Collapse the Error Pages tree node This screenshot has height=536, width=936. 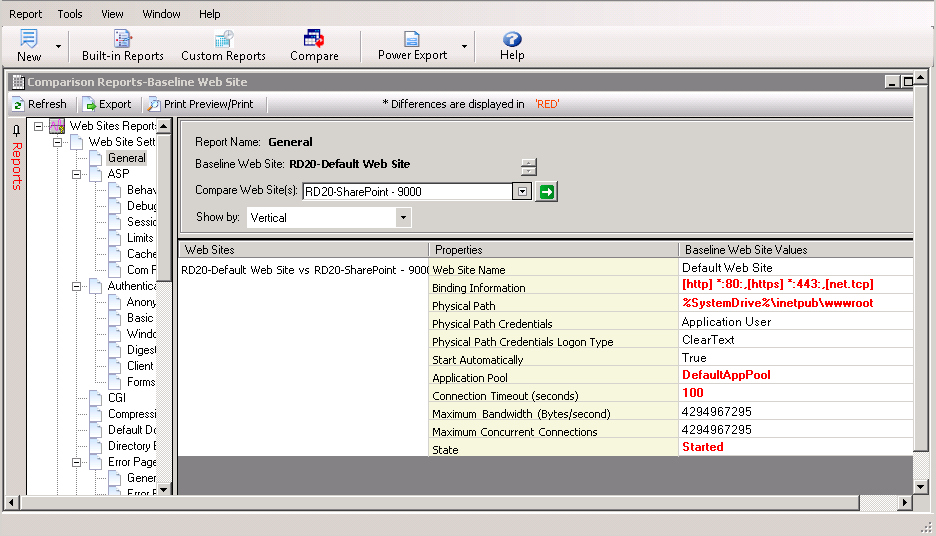point(76,463)
